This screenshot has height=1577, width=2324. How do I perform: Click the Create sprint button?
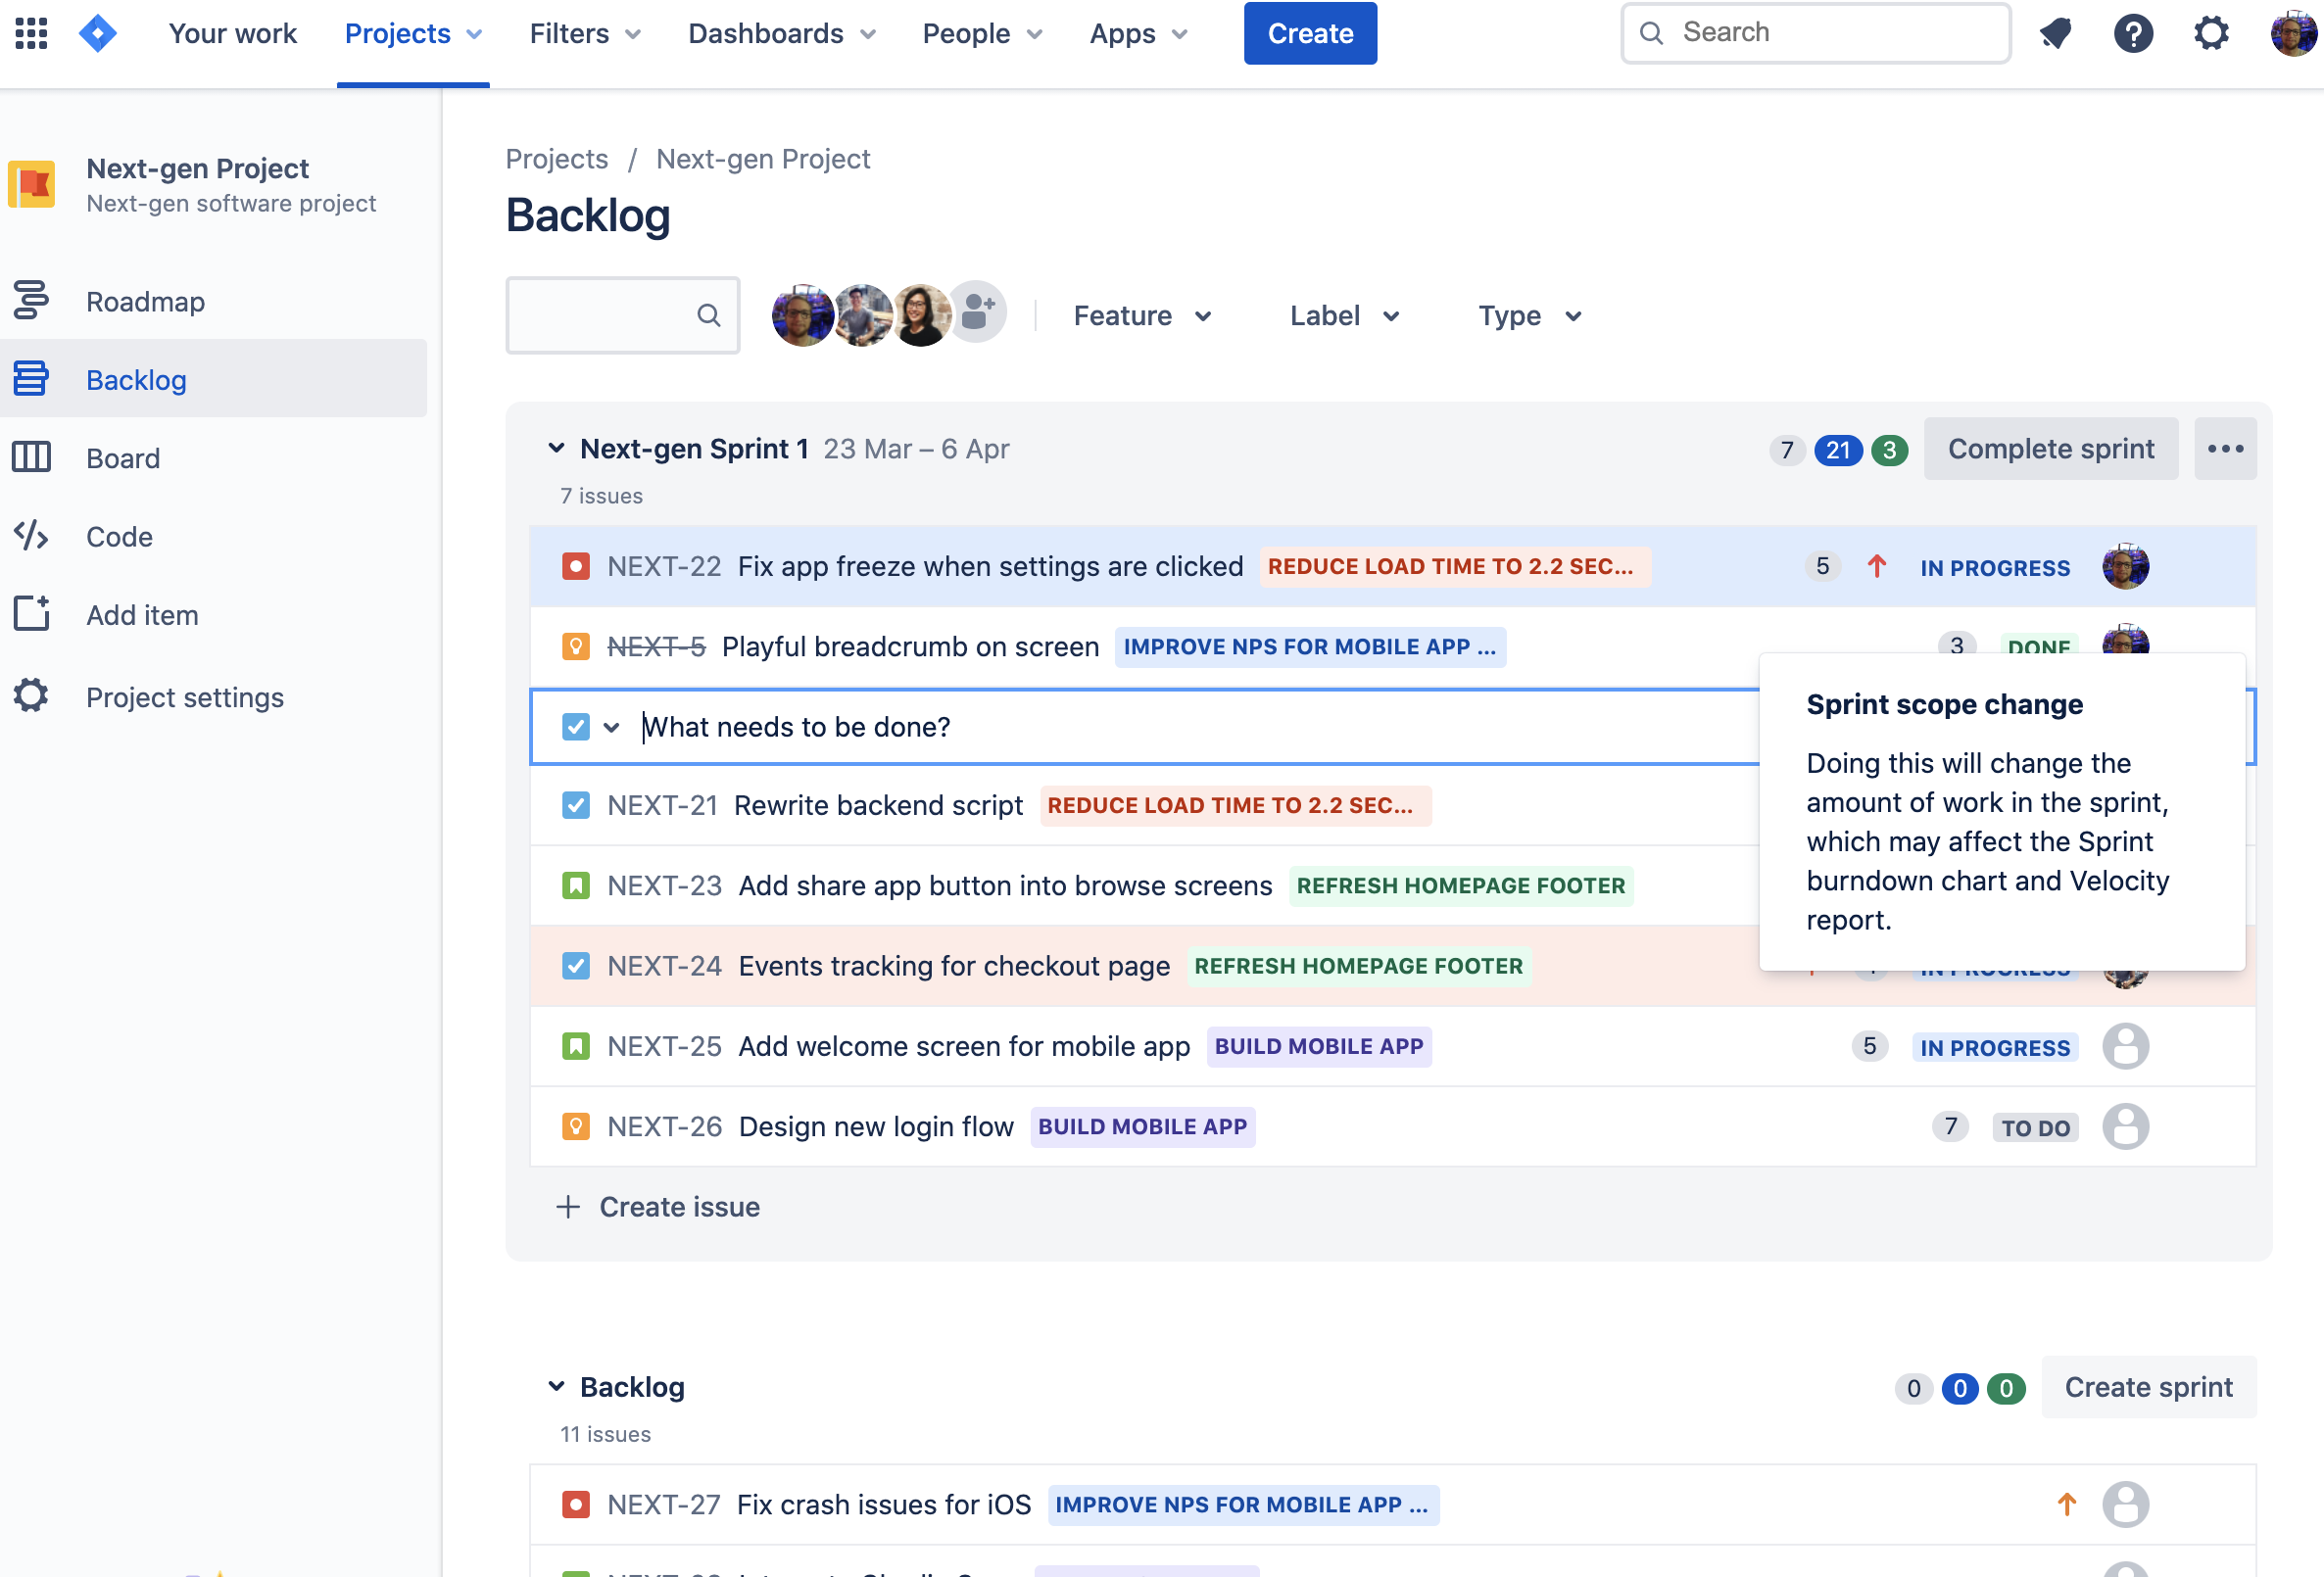pos(2148,1387)
